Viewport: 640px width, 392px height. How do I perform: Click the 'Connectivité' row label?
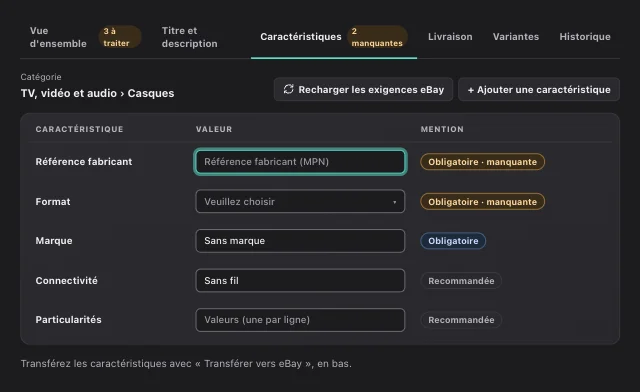67,281
